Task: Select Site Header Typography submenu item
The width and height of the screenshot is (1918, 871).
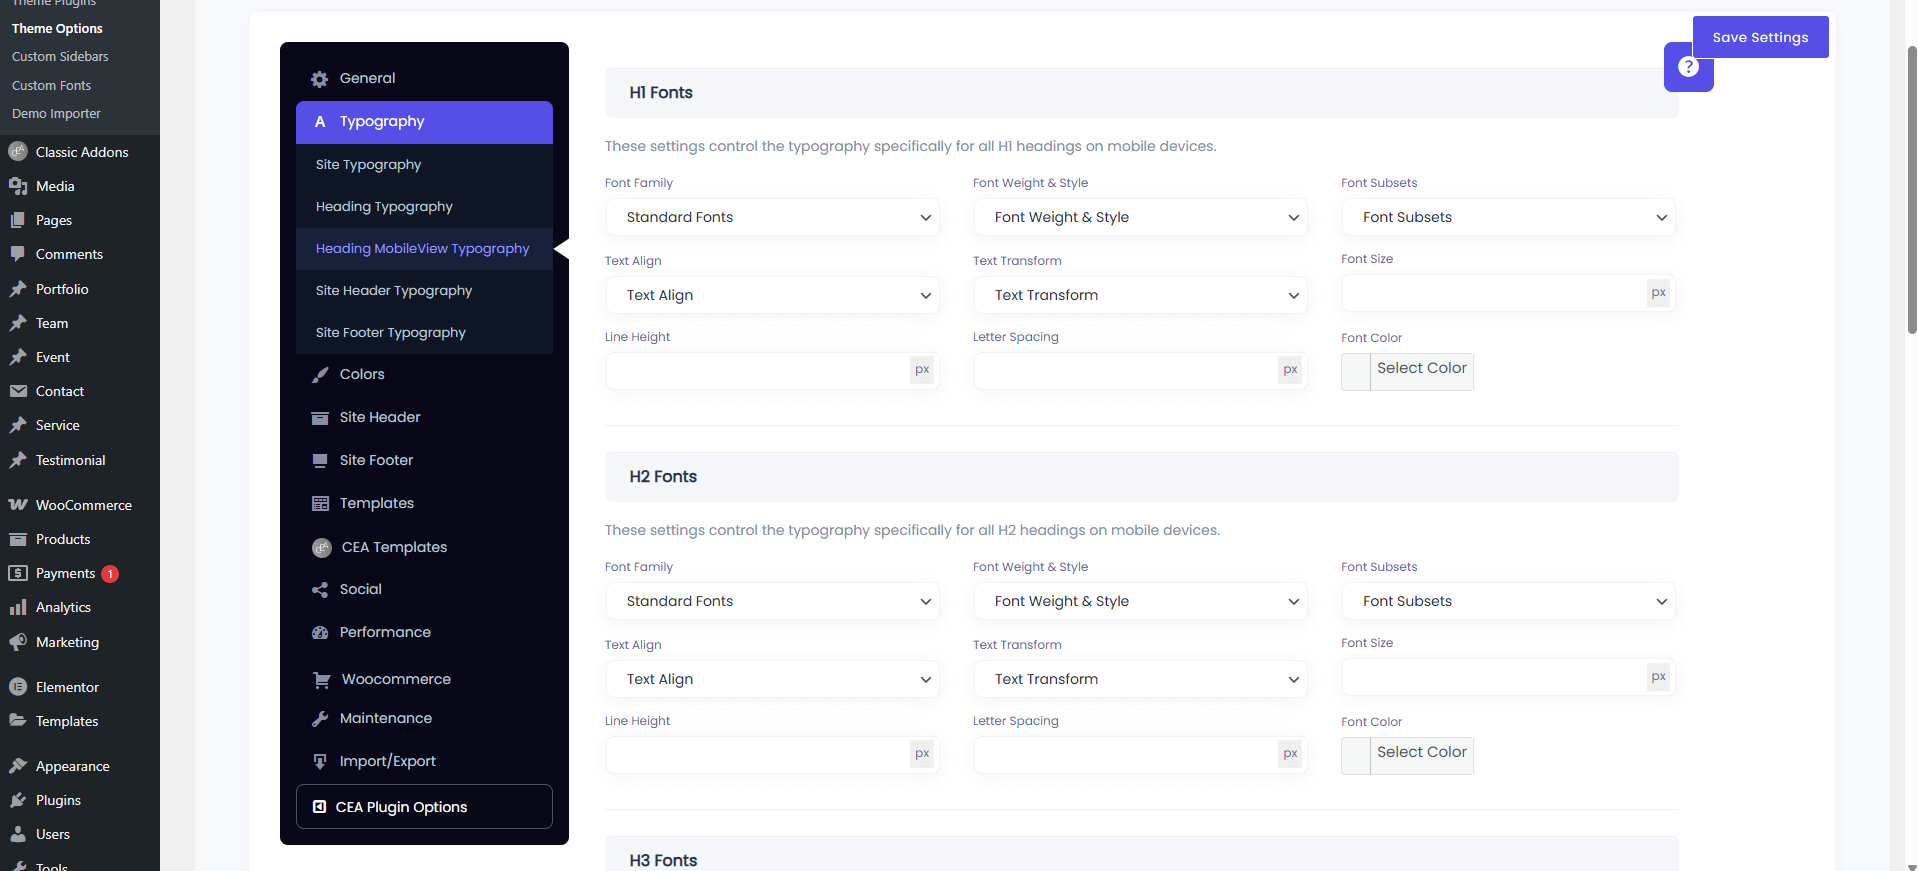Action: tap(394, 291)
